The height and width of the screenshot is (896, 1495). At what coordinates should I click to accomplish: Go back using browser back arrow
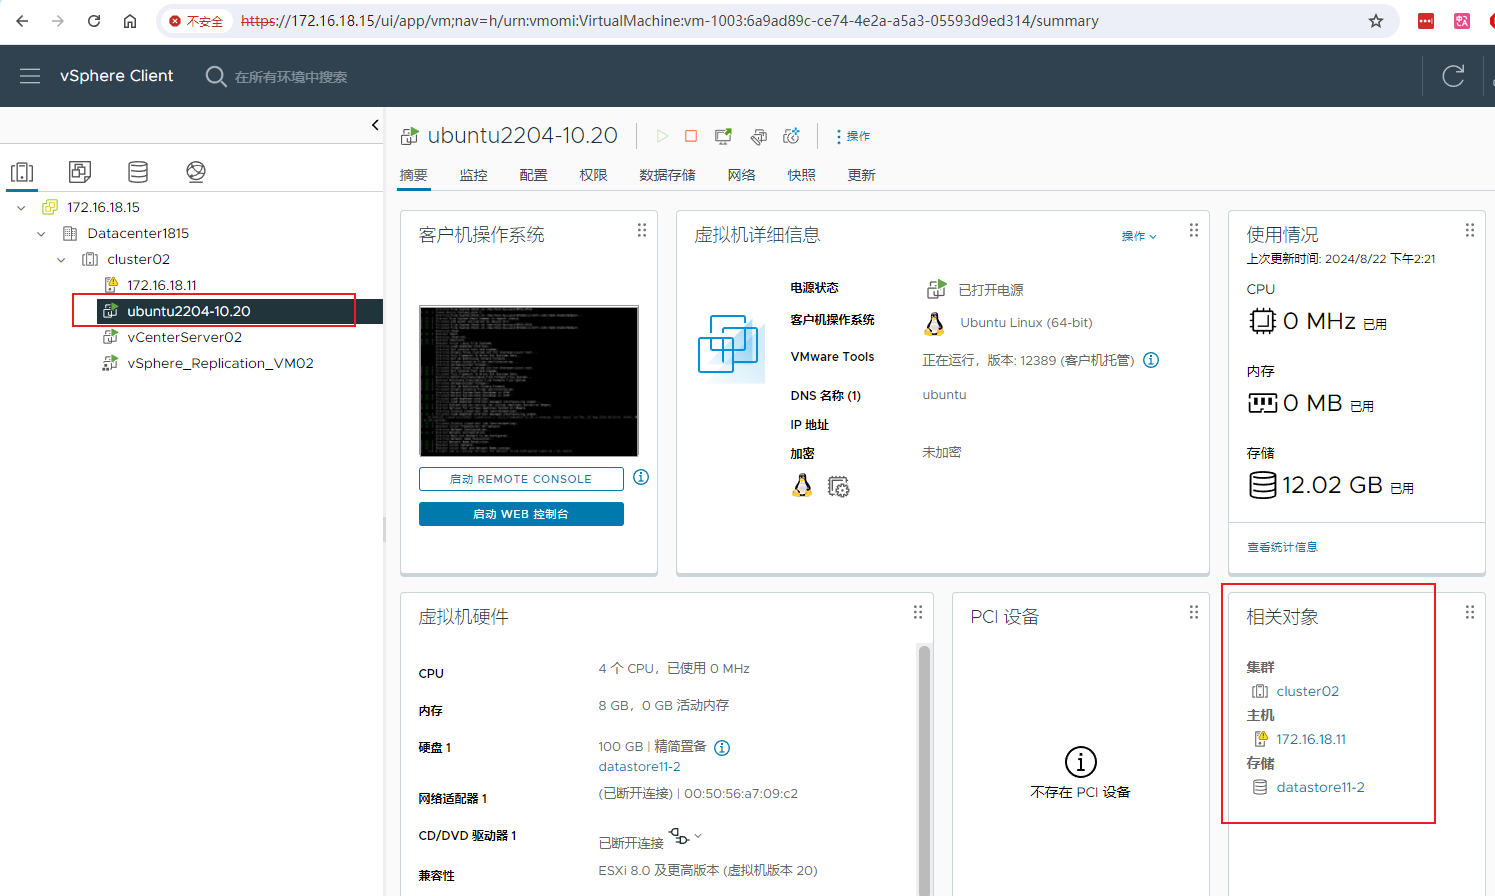pyautogui.click(x=22, y=21)
